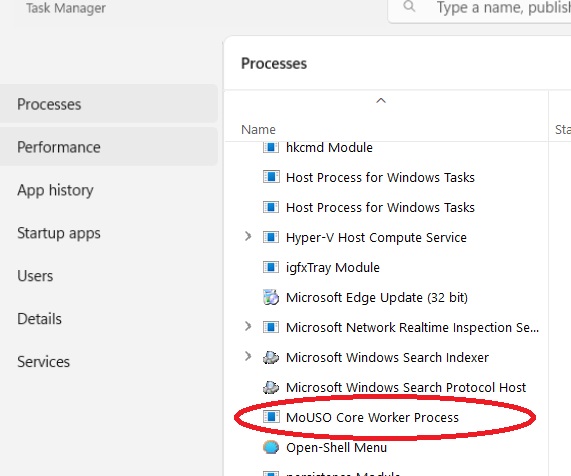Expand Microsoft Network Realtime Inspection Service
Image resolution: width=571 pixels, height=476 pixels.
tap(248, 326)
